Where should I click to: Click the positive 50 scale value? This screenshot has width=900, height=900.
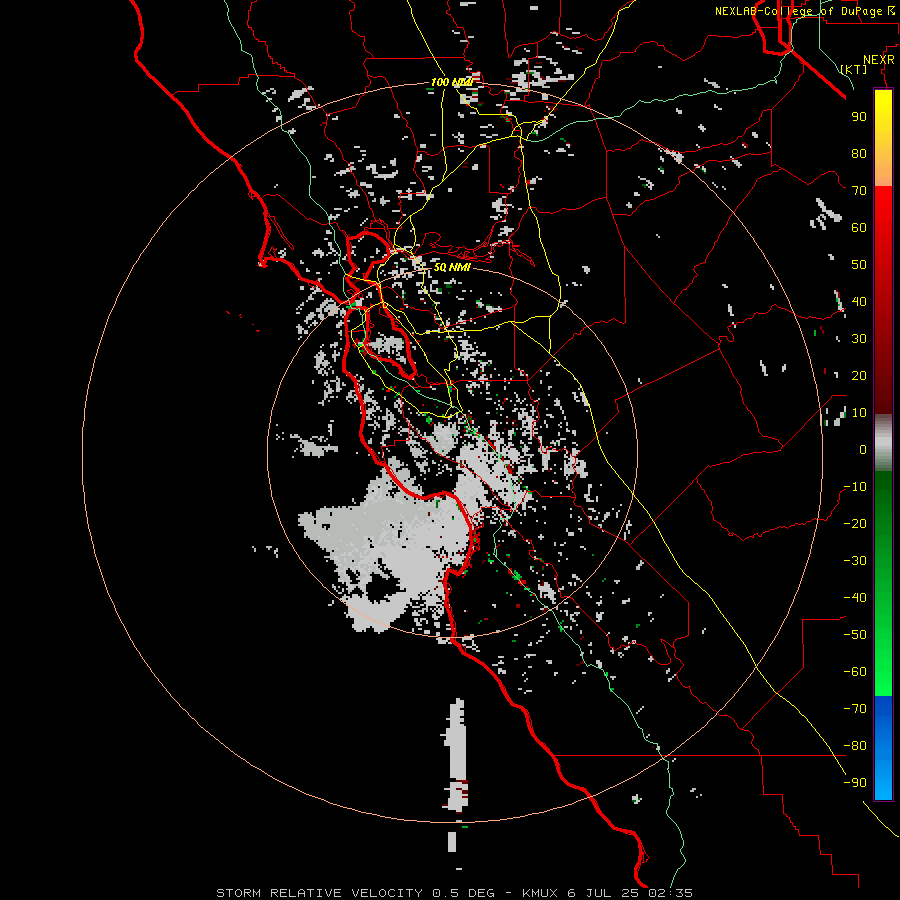point(859,265)
